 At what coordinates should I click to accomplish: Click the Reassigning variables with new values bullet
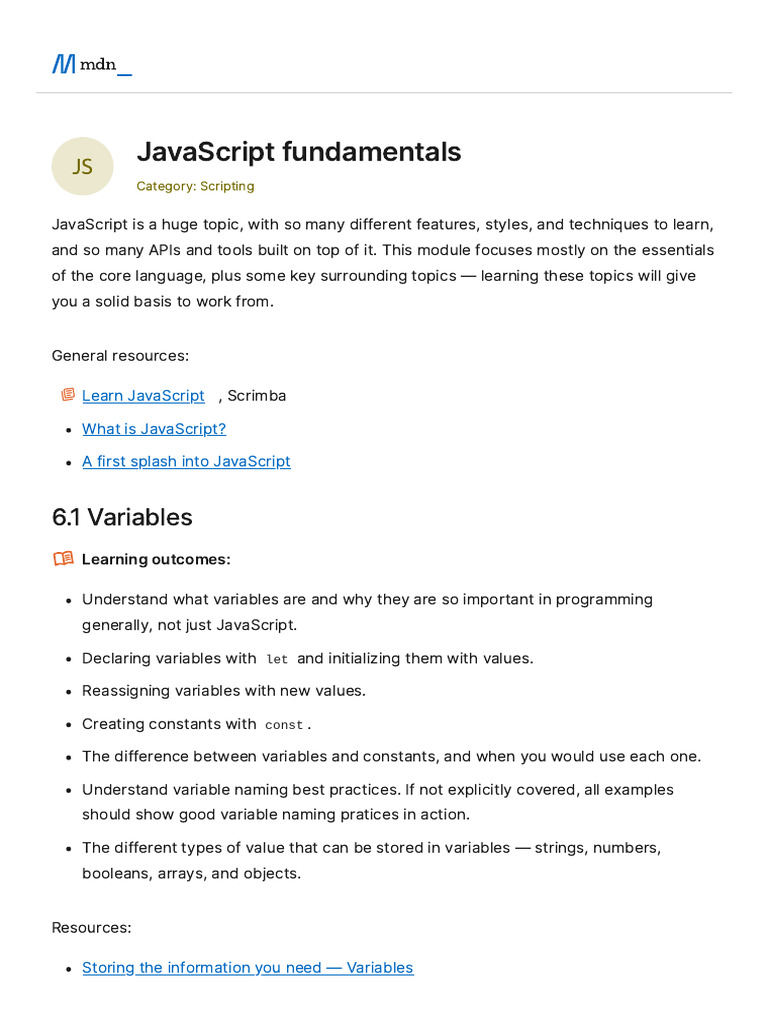(x=224, y=690)
